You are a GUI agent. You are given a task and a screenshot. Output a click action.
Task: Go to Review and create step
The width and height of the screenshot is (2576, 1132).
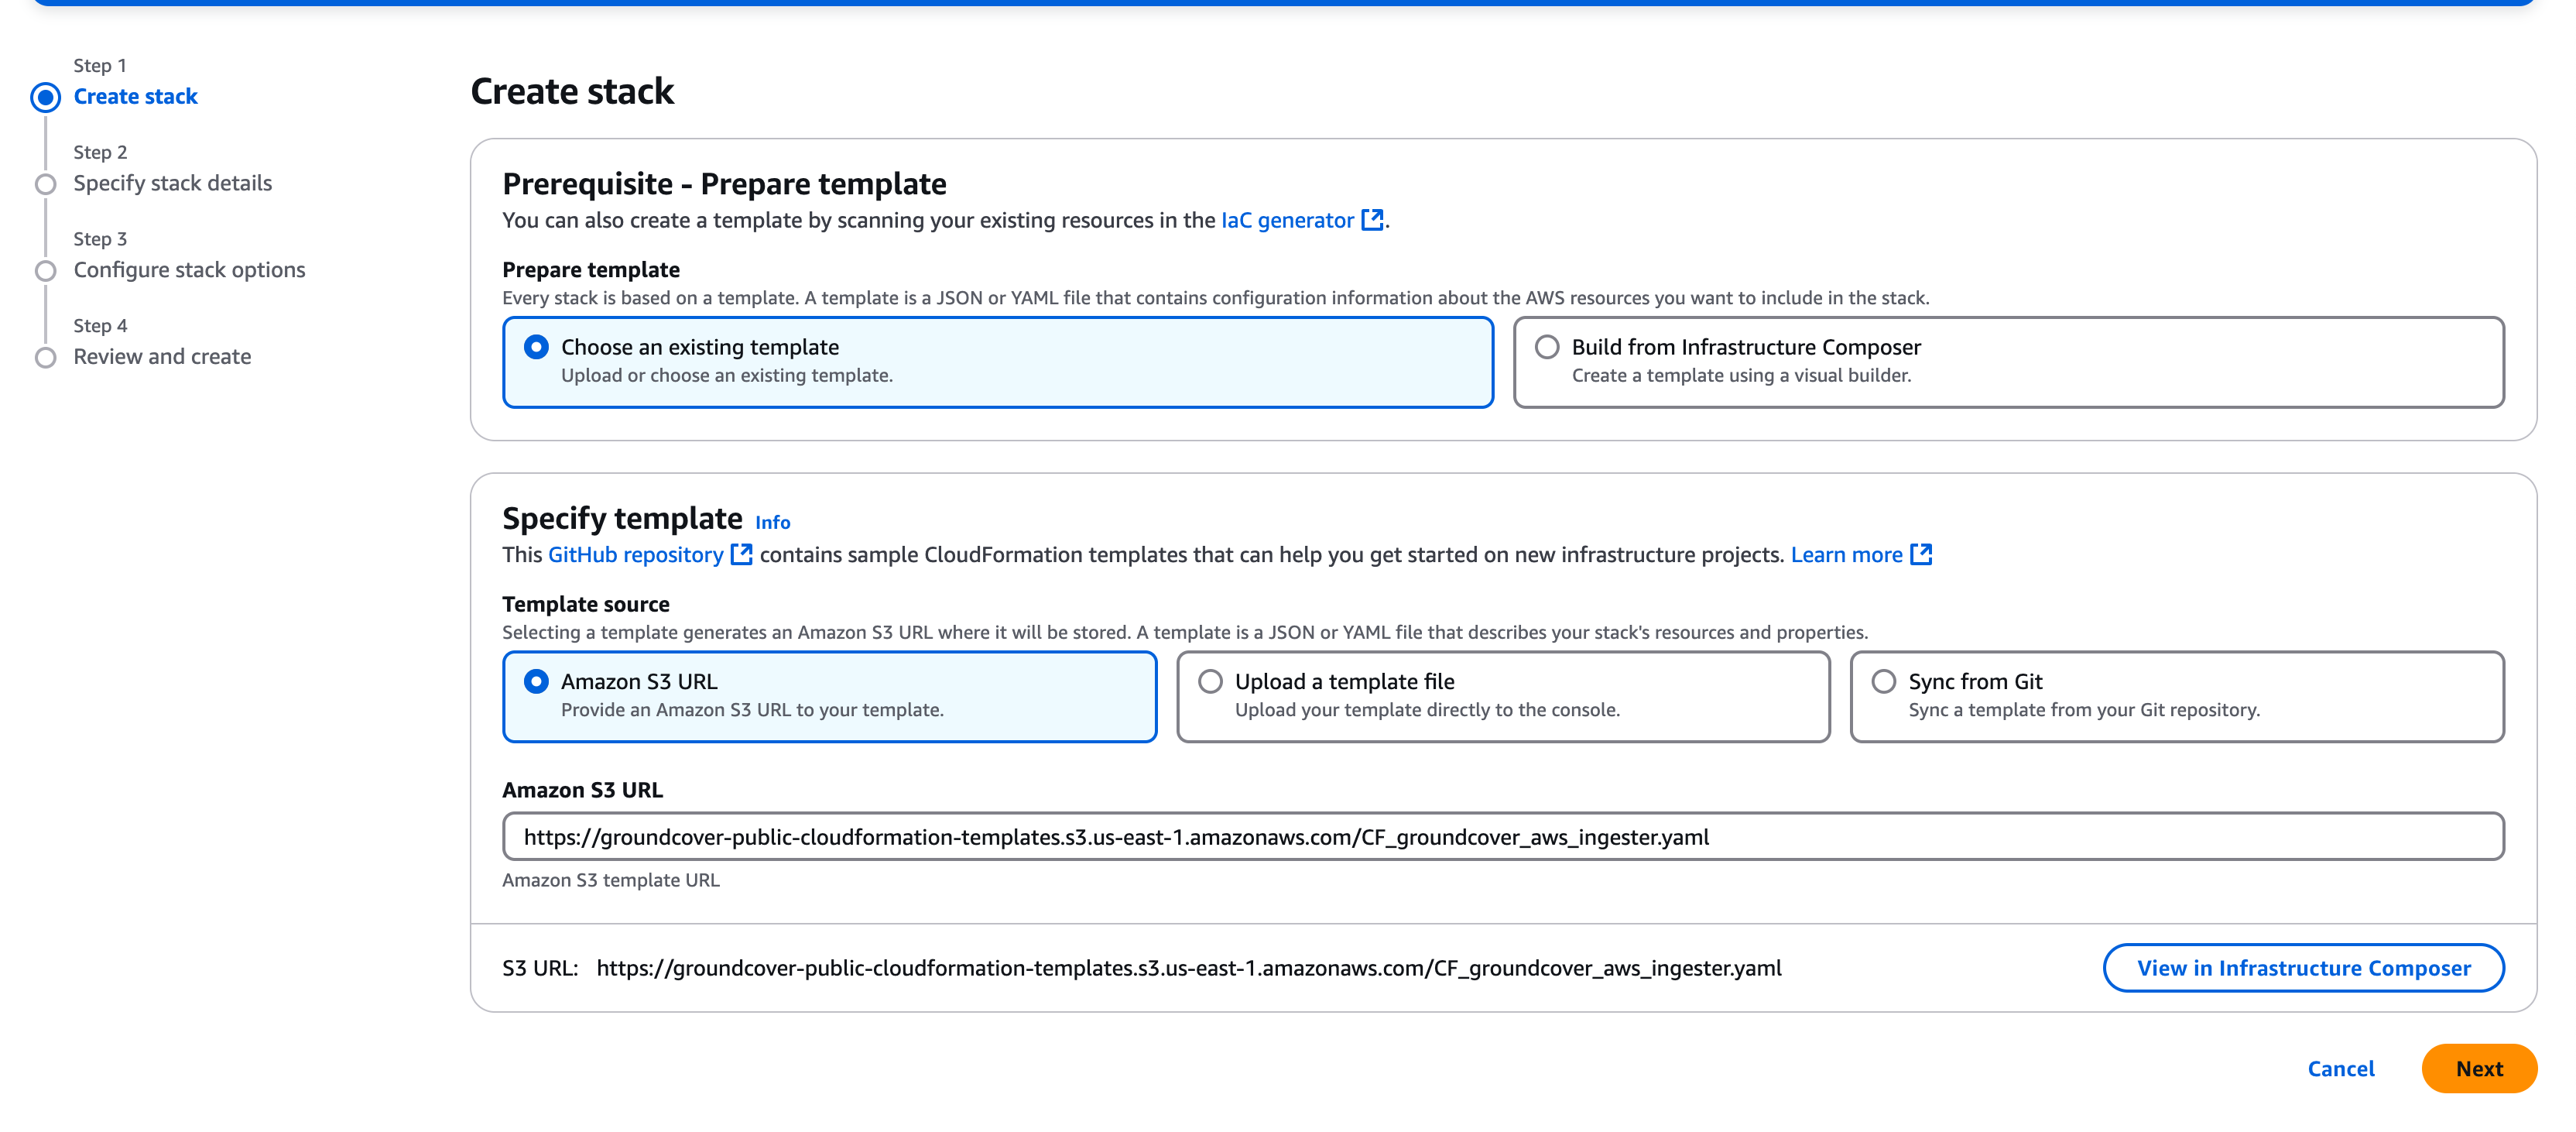(162, 358)
